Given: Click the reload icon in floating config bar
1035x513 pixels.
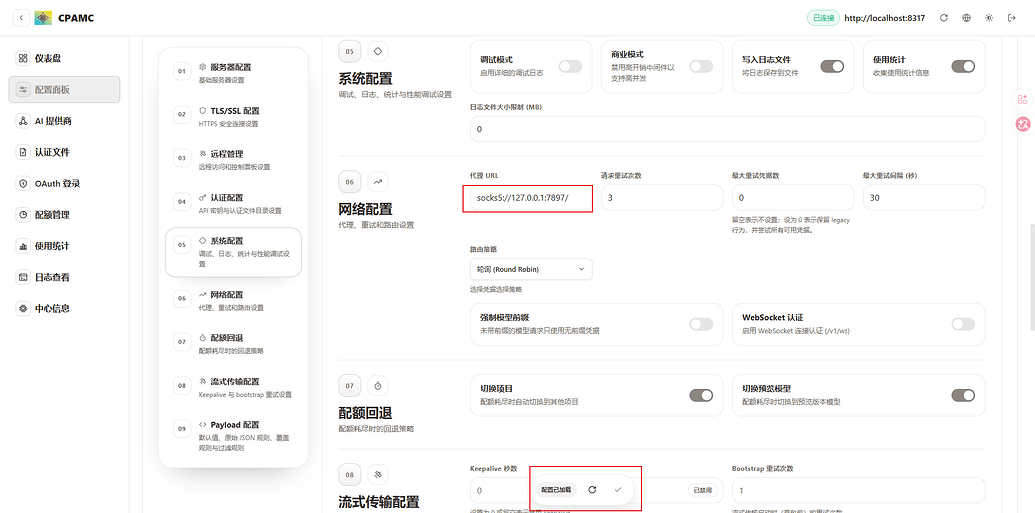Looking at the screenshot, I should (592, 489).
